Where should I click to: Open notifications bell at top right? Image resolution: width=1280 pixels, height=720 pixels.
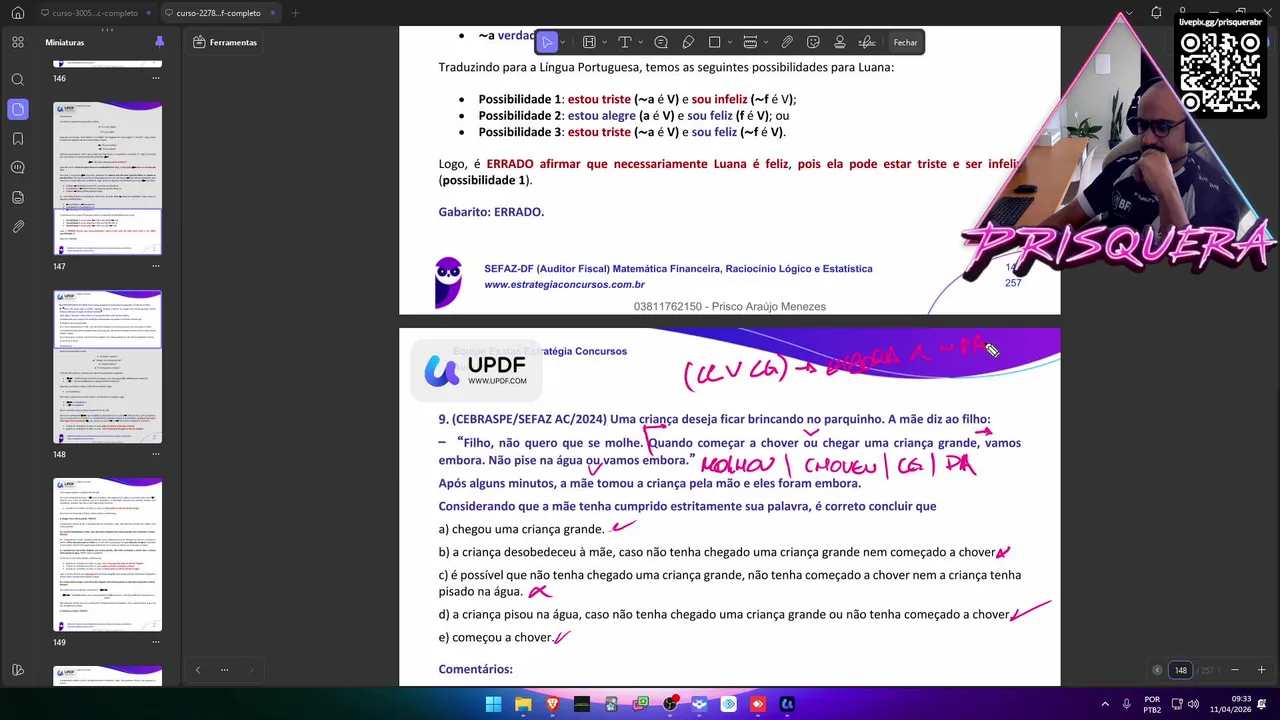point(1156,13)
